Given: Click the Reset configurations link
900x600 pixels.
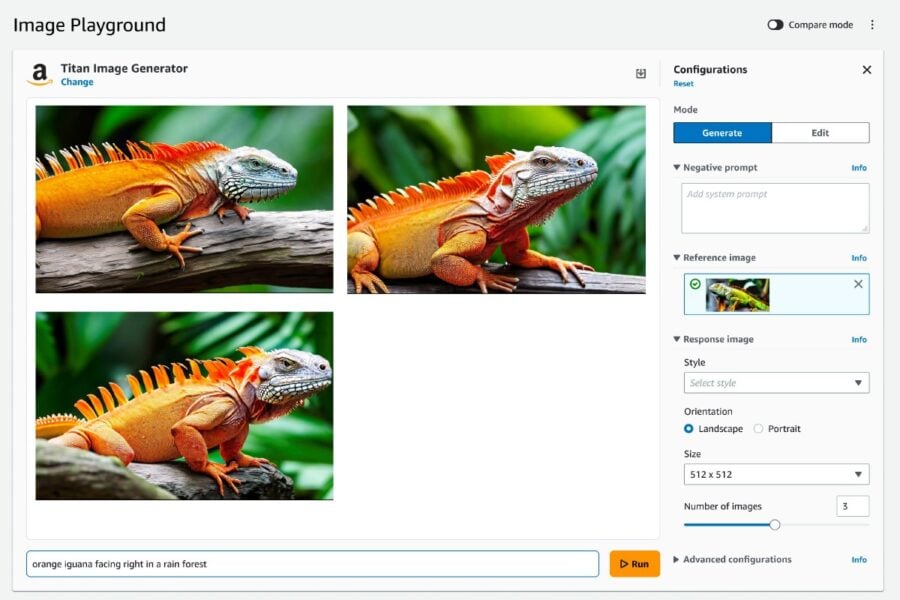Looking at the screenshot, I should click(x=683, y=84).
